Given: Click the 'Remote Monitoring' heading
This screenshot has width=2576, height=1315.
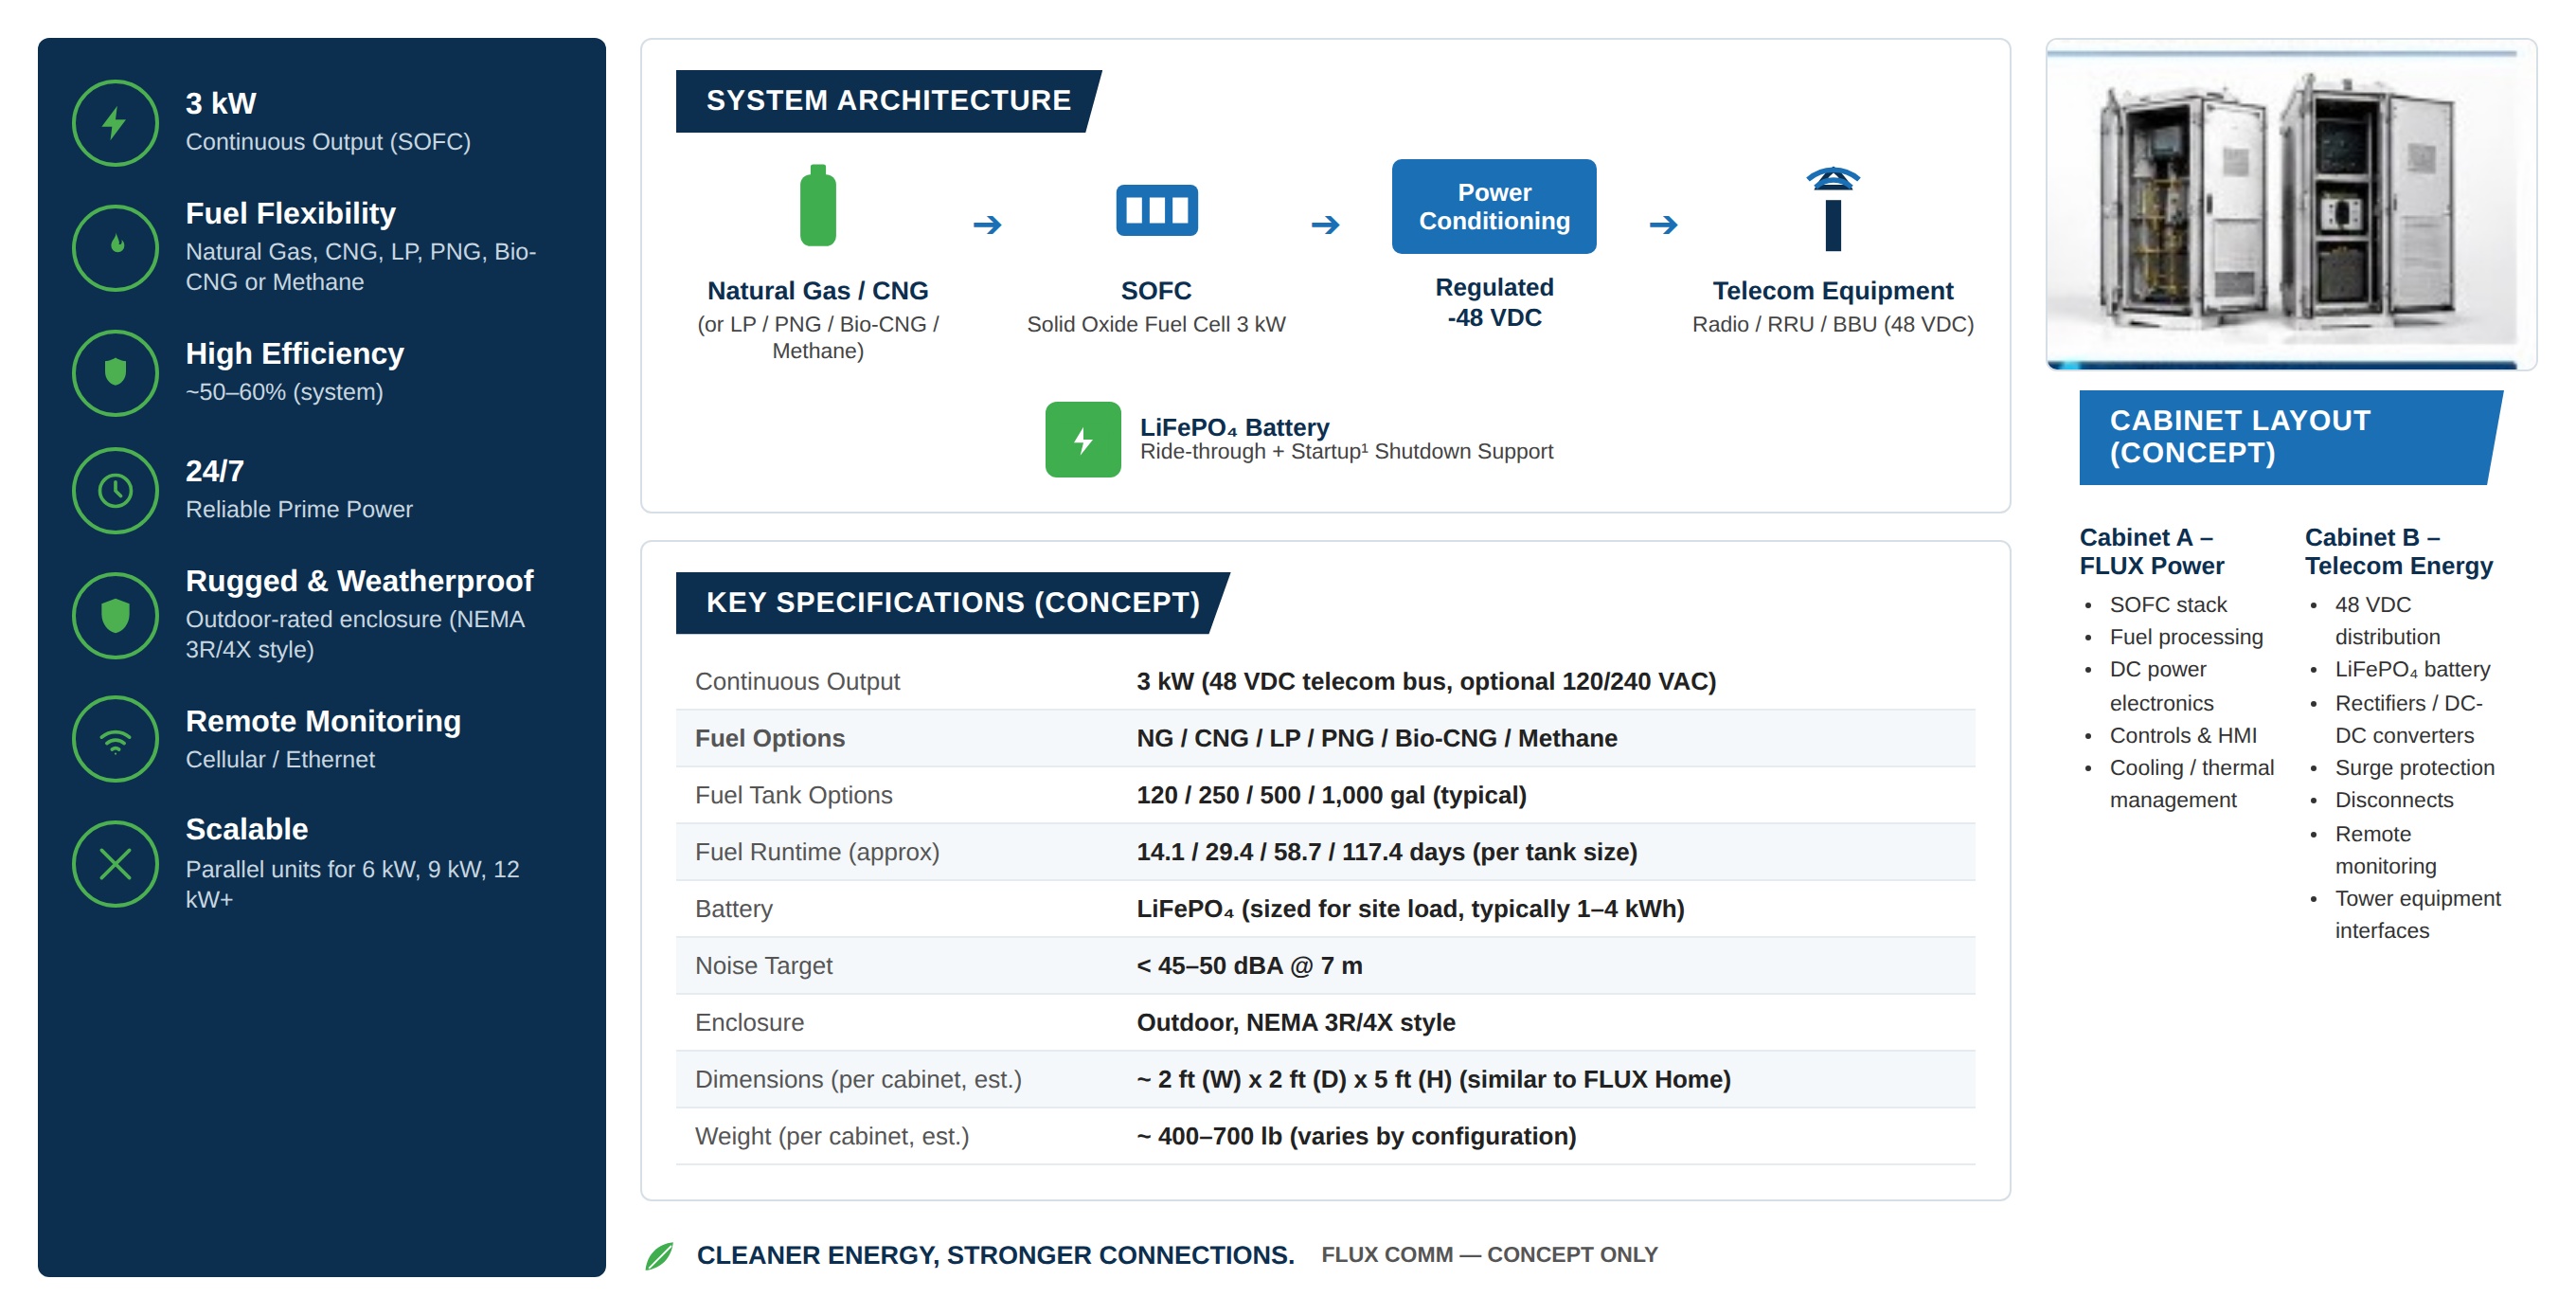Looking at the screenshot, I should click(323, 720).
